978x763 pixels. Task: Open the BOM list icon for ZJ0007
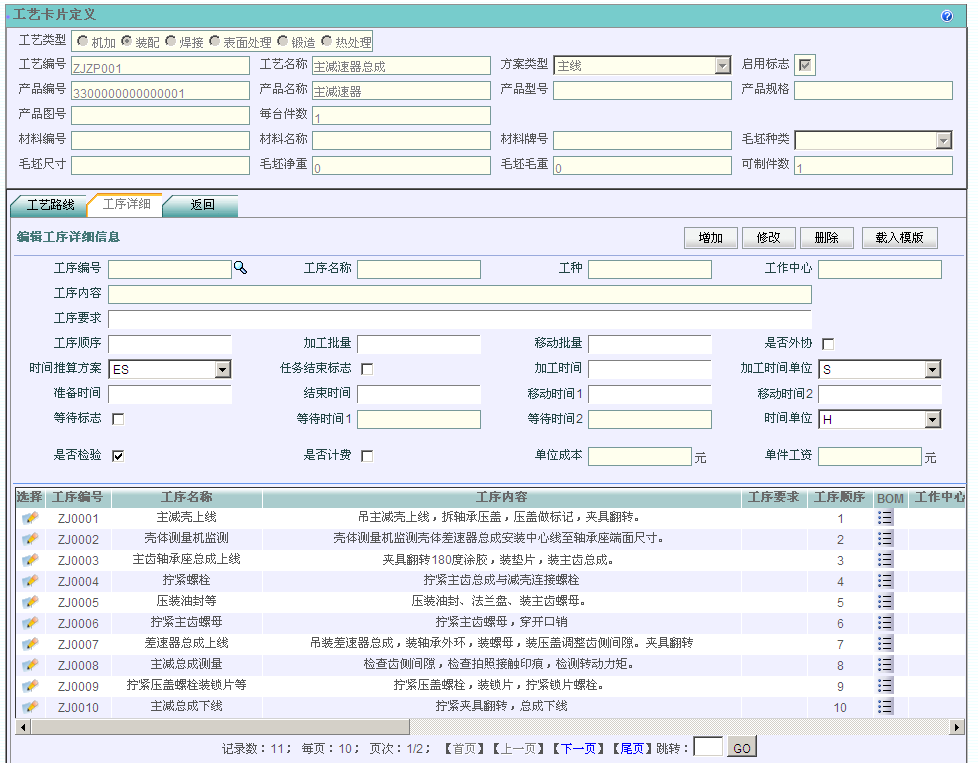coord(885,644)
